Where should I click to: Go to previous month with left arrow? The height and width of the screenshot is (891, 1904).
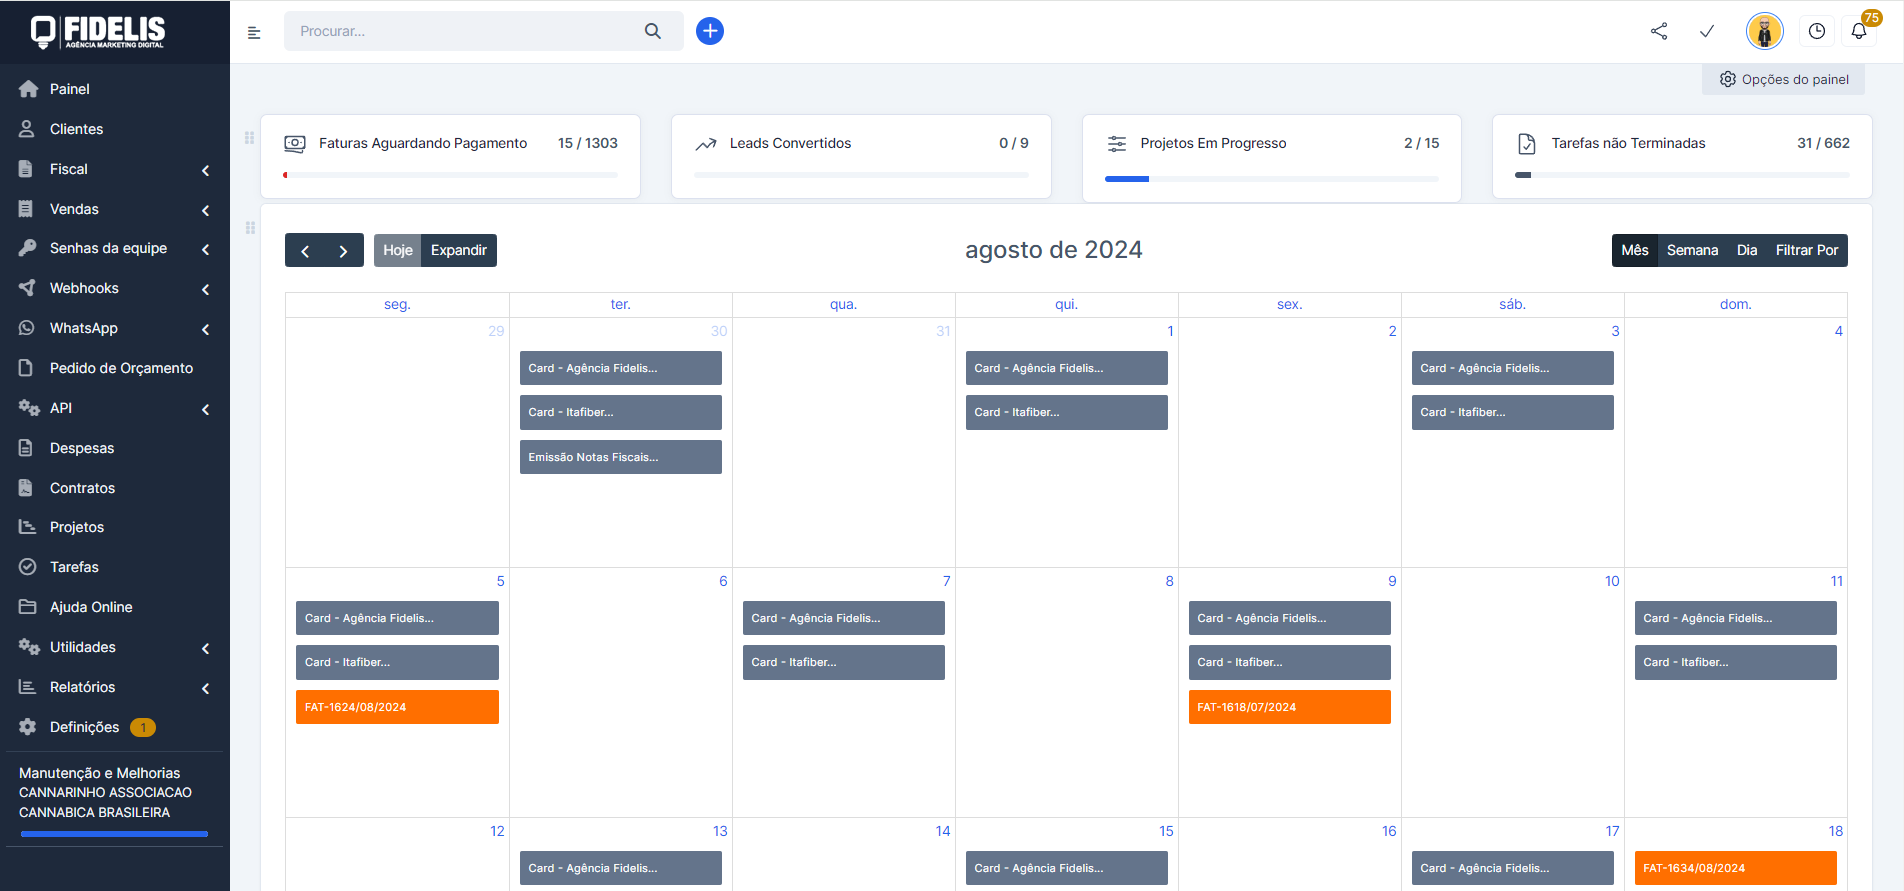pos(305,251)
